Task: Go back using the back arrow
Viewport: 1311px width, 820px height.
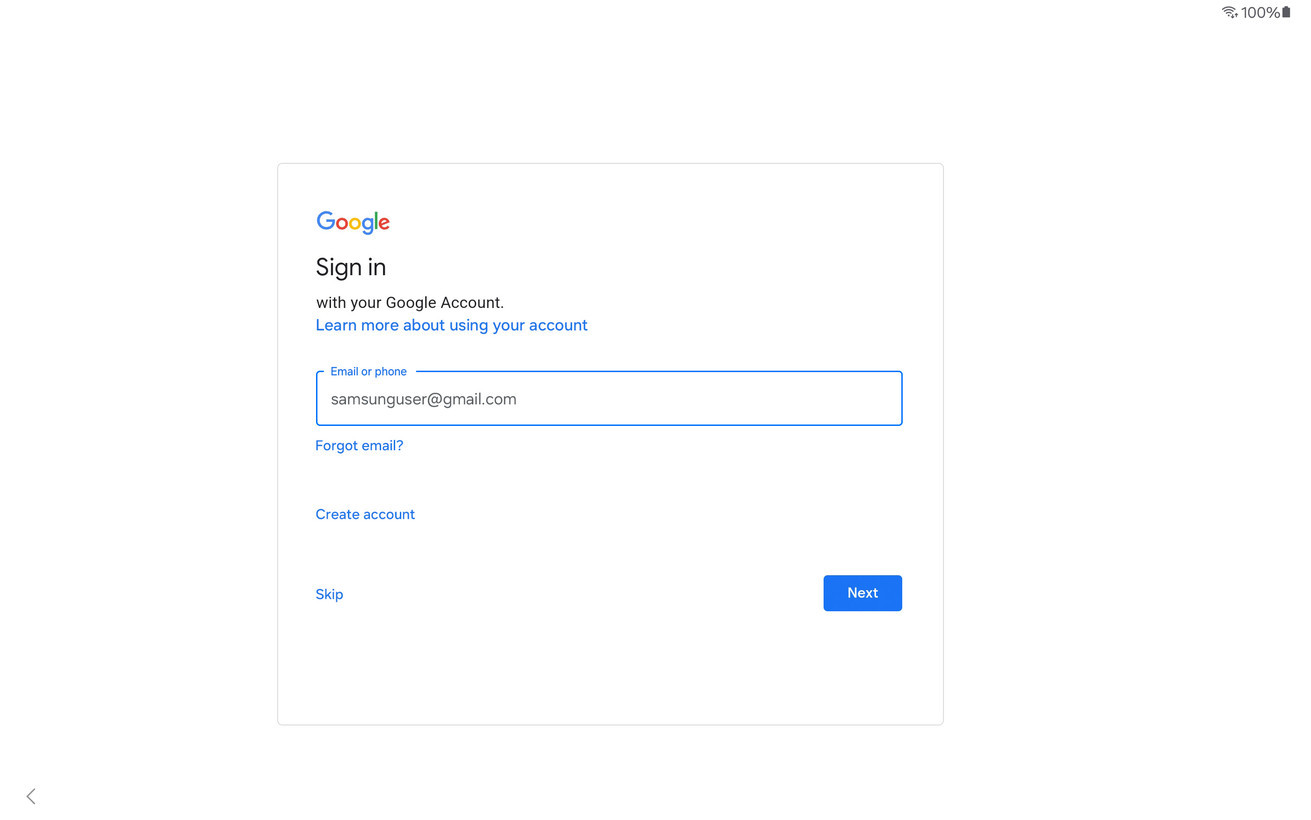Action: click(31, 796)
